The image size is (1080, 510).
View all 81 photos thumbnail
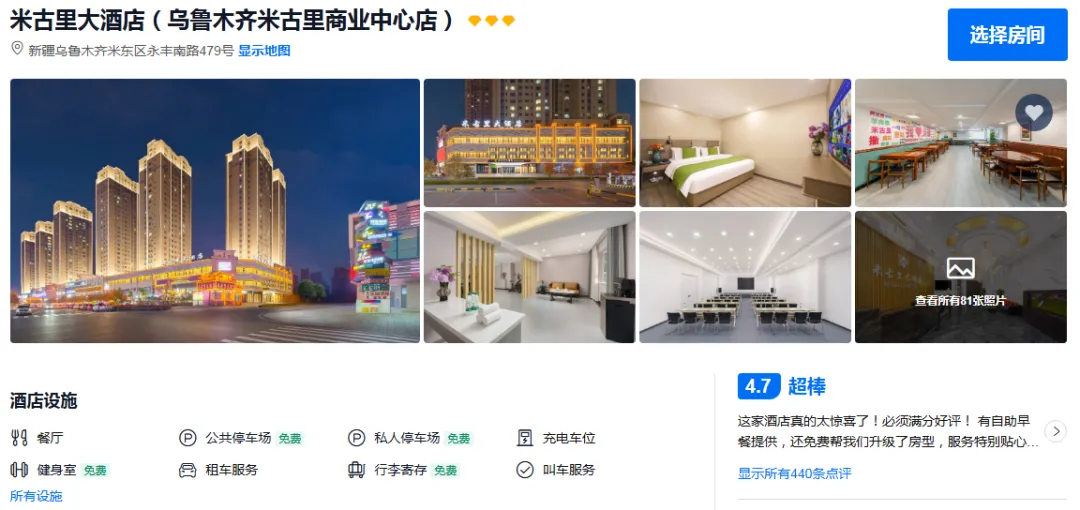point(960,277)
